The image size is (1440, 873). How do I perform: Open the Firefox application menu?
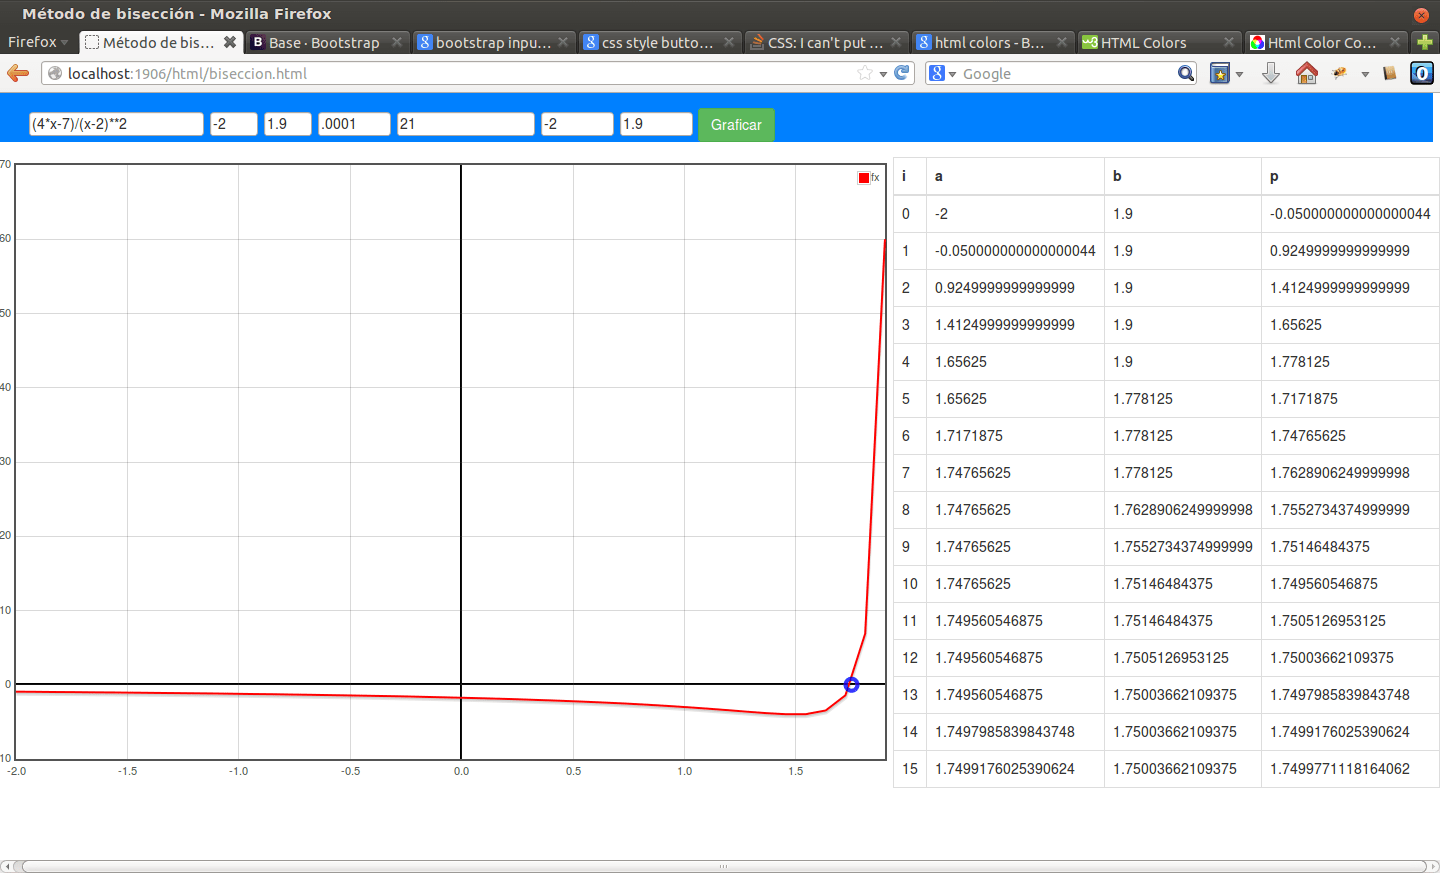pyautogui.click(x=38, y=42)
